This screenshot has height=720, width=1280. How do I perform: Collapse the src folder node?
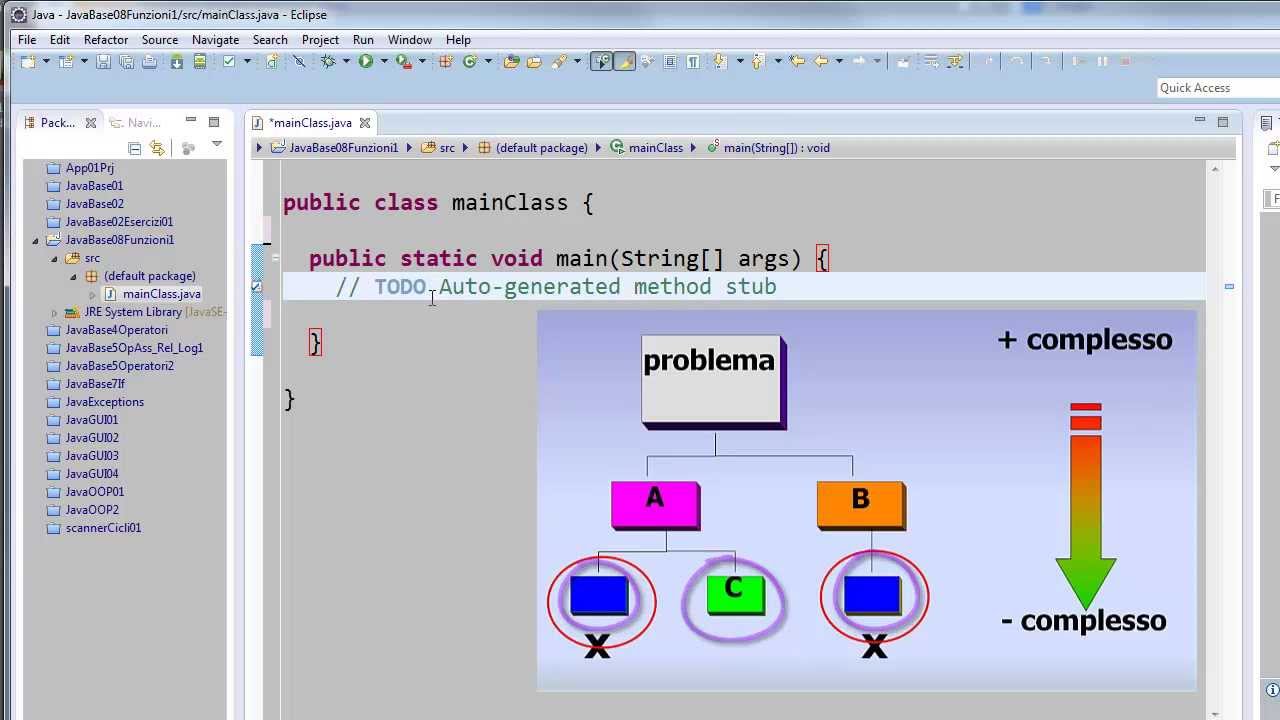55,258
